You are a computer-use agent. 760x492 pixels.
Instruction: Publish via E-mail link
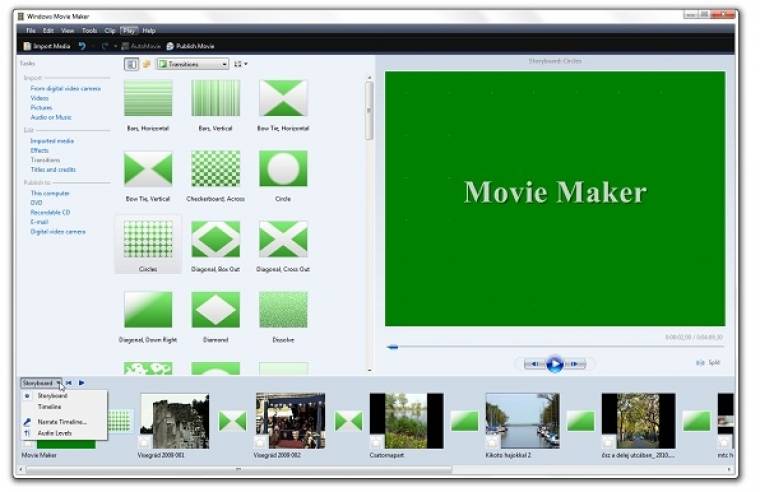[39, 222]
